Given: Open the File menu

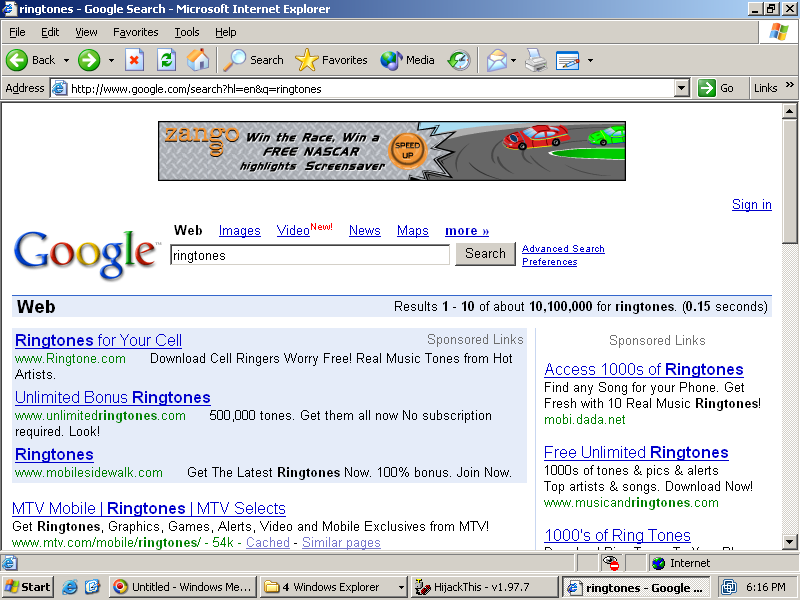Looking at the screenshot, I should click(17, 32).
